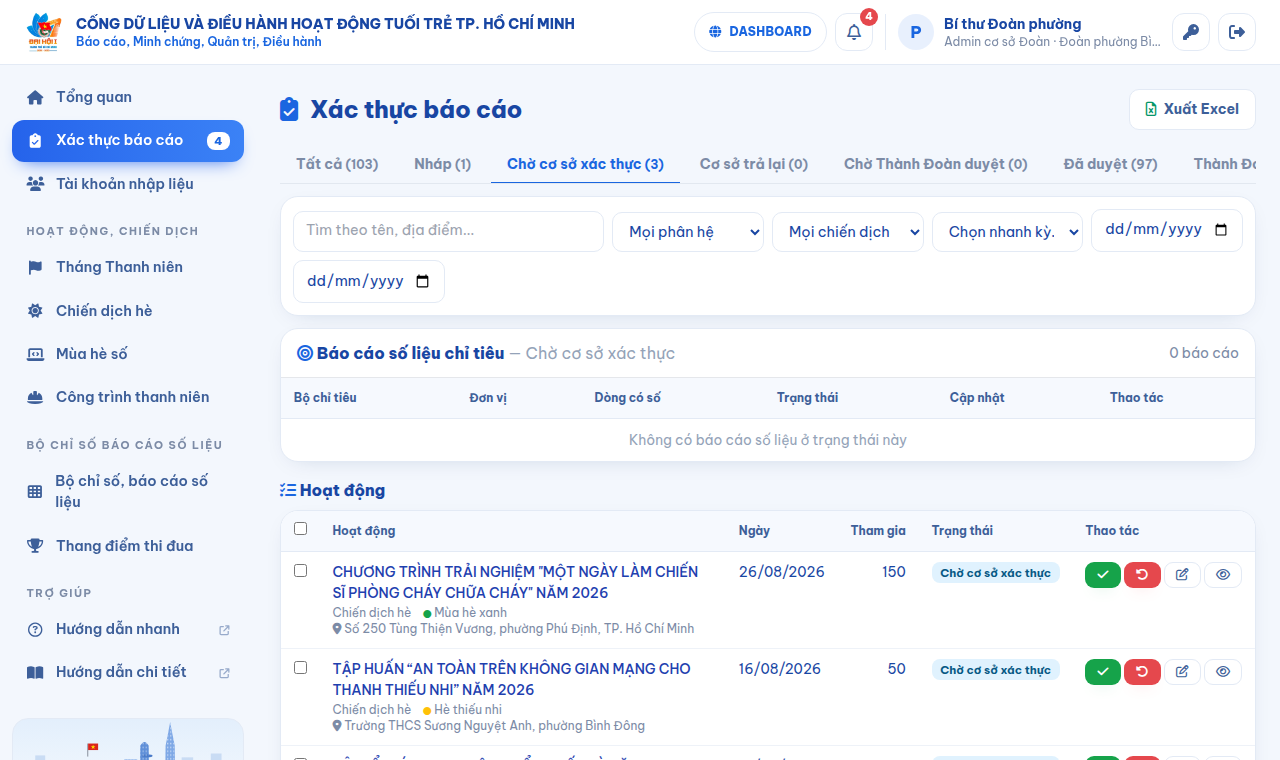Approve the 'MỘT NGÀY LÀM CHIẾN SĨ' activity
The height and width of the screenshot is (760, 1280).
[x=1103, y=574]
